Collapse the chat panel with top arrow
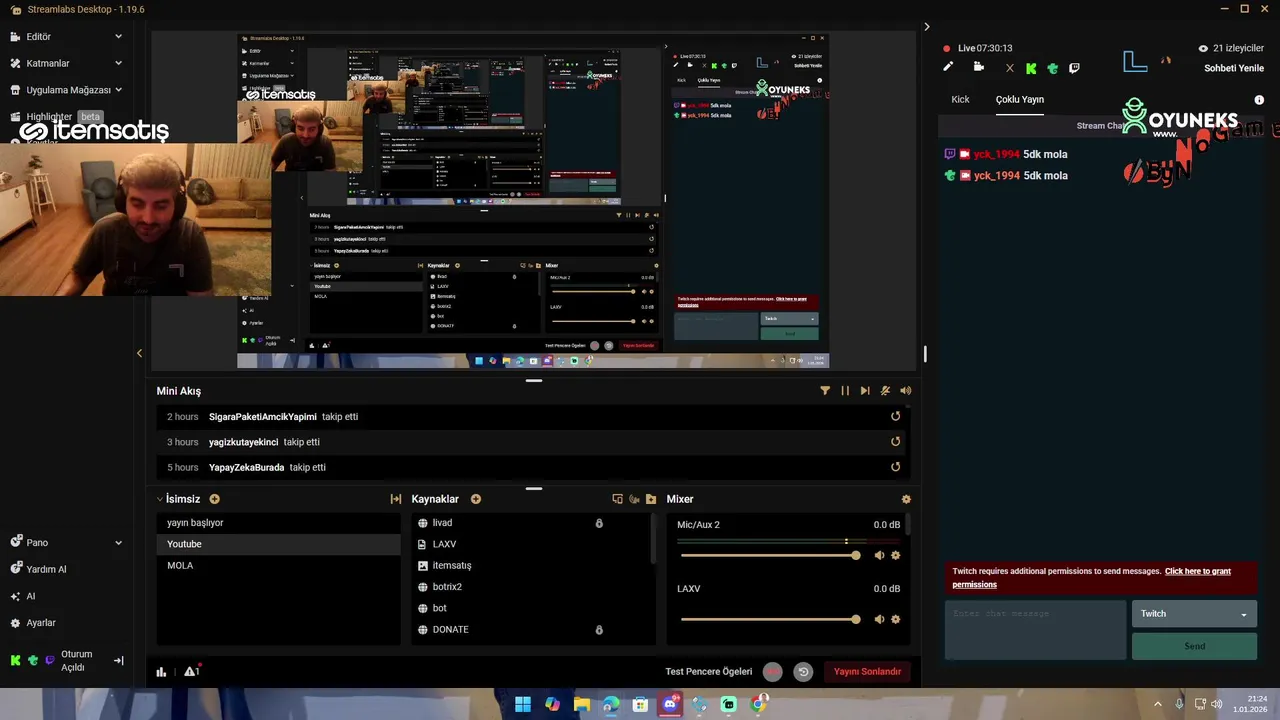1280x720 pixels. coord(926,27)
